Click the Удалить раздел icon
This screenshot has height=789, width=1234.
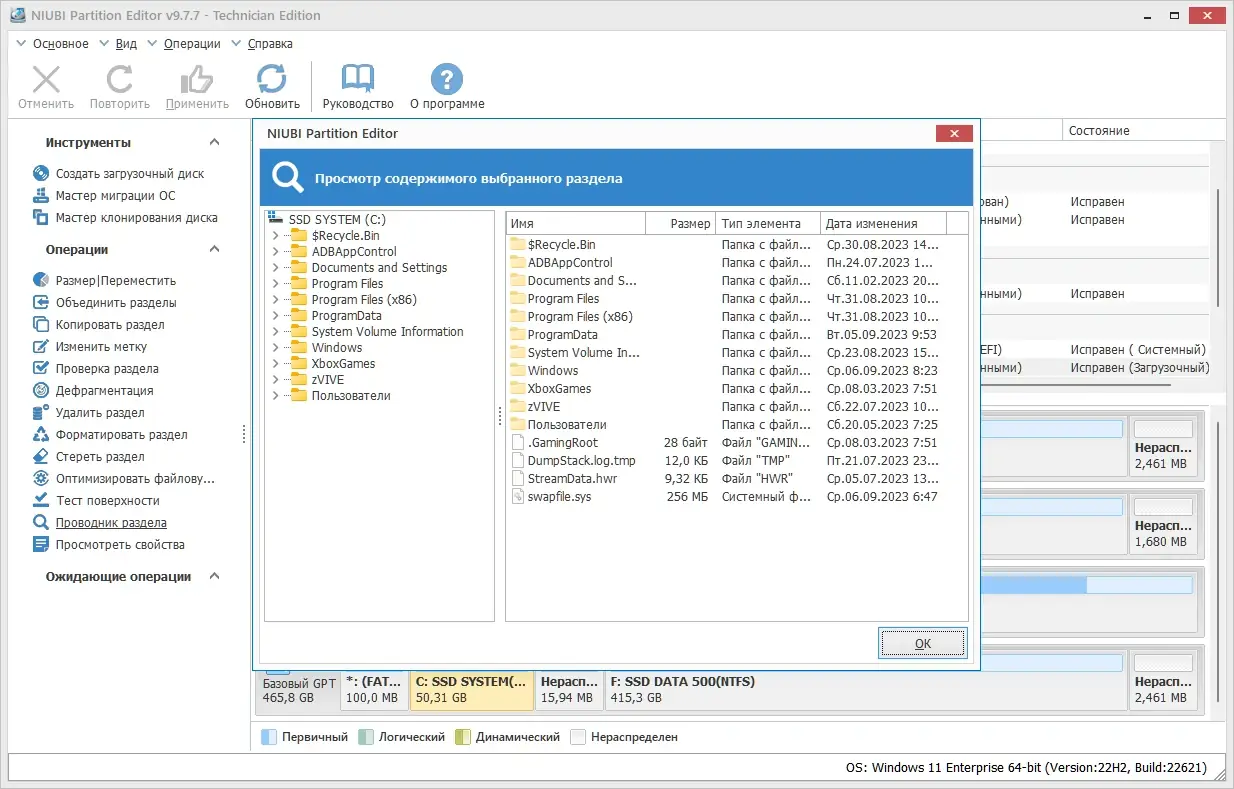41,412
